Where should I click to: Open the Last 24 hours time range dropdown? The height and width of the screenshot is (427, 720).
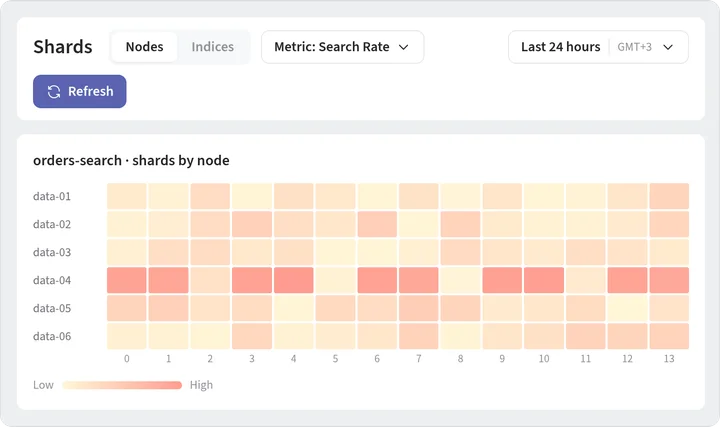(598, 47)
